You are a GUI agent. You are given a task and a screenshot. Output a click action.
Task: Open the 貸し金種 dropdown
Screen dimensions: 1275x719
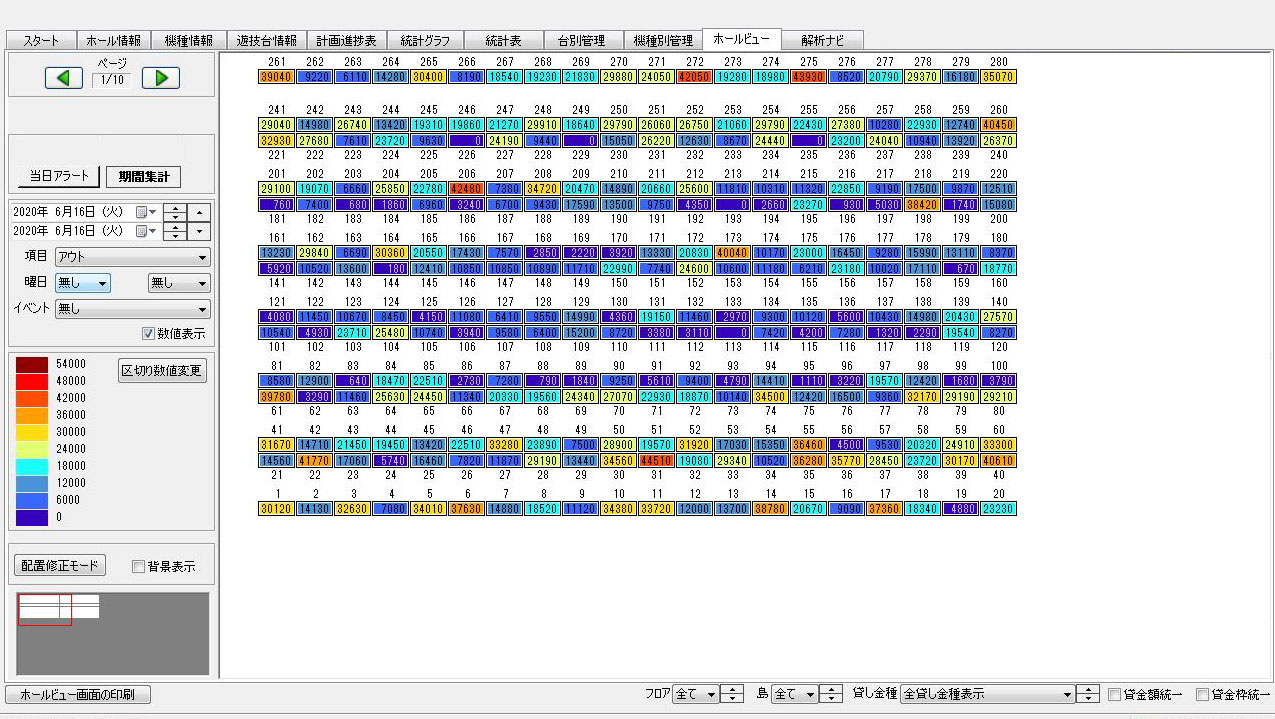coord(987,694)
